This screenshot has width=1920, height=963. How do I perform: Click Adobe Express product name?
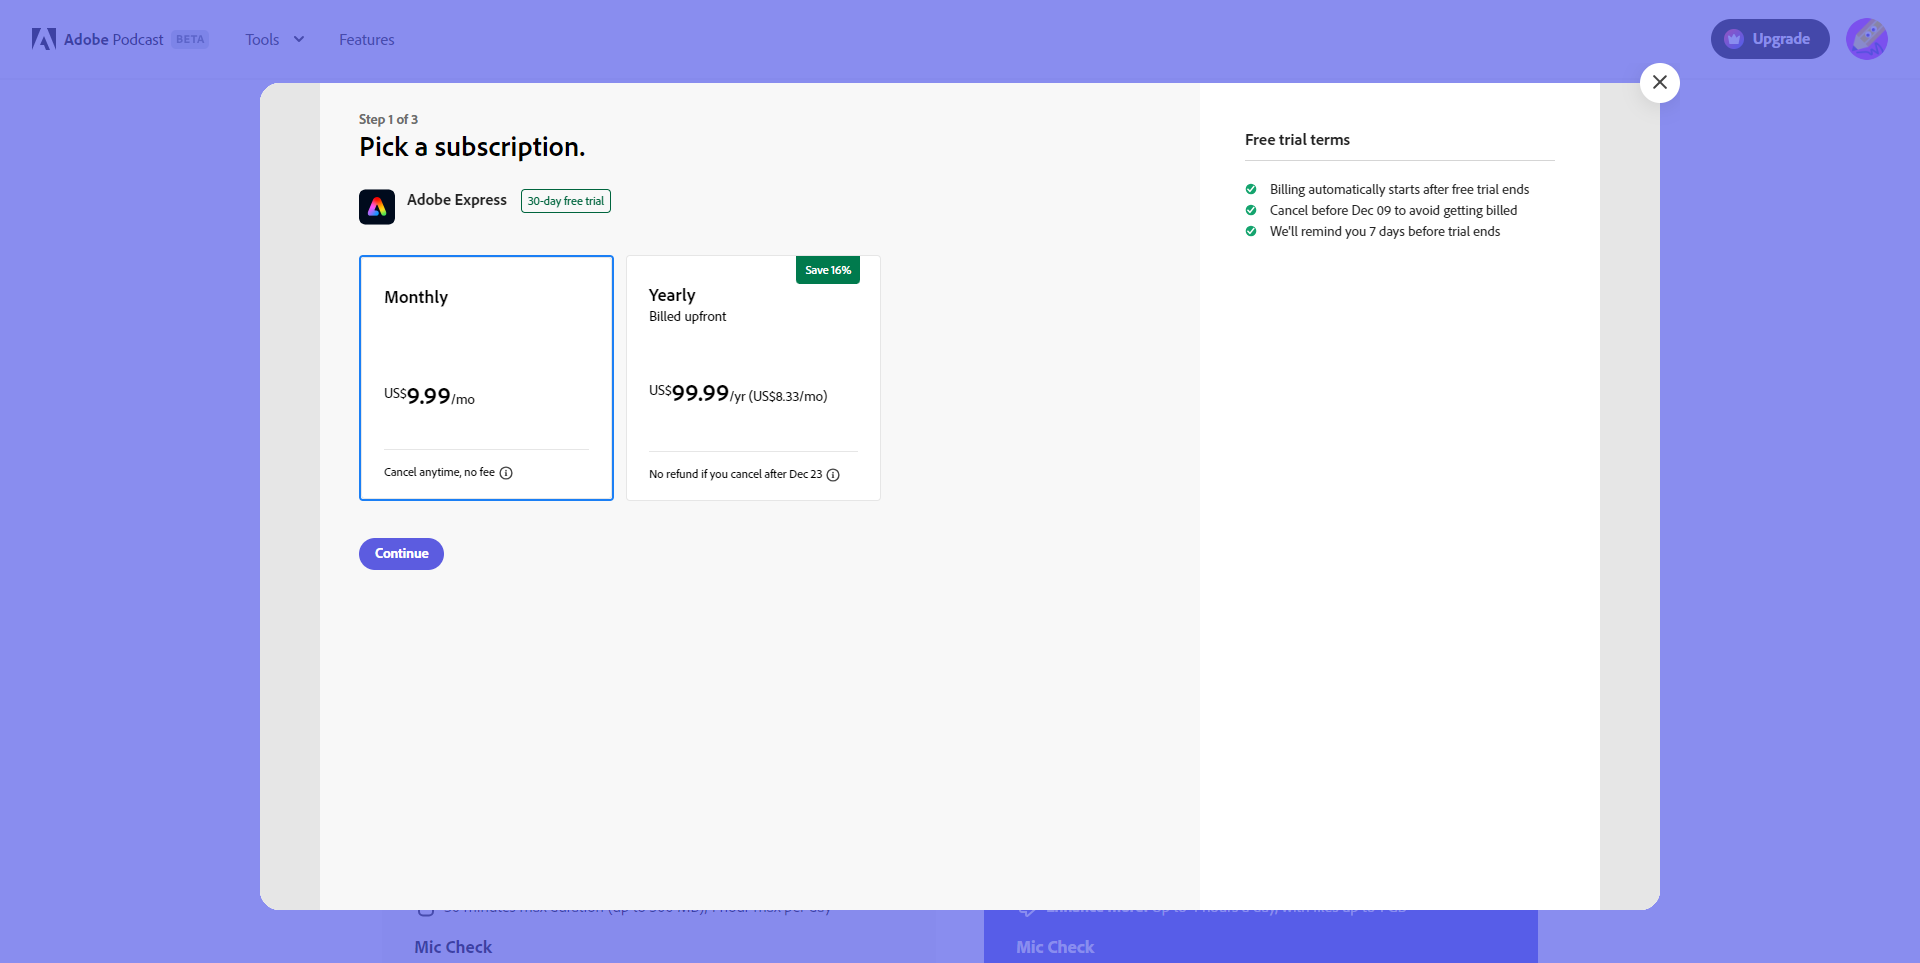click(x=457, y=200)
